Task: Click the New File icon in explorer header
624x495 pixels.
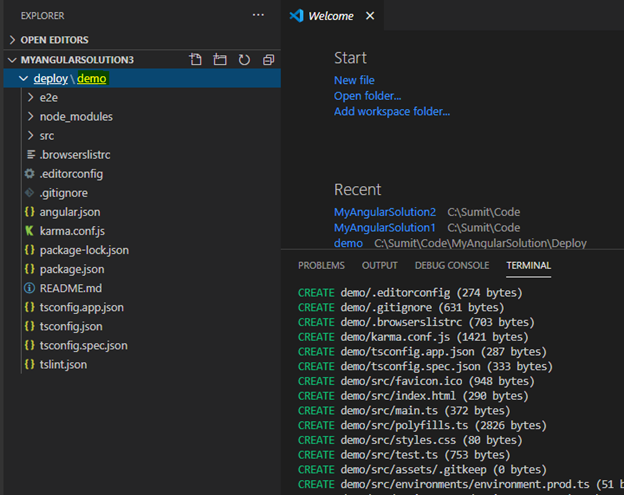Action: (195, 60)
